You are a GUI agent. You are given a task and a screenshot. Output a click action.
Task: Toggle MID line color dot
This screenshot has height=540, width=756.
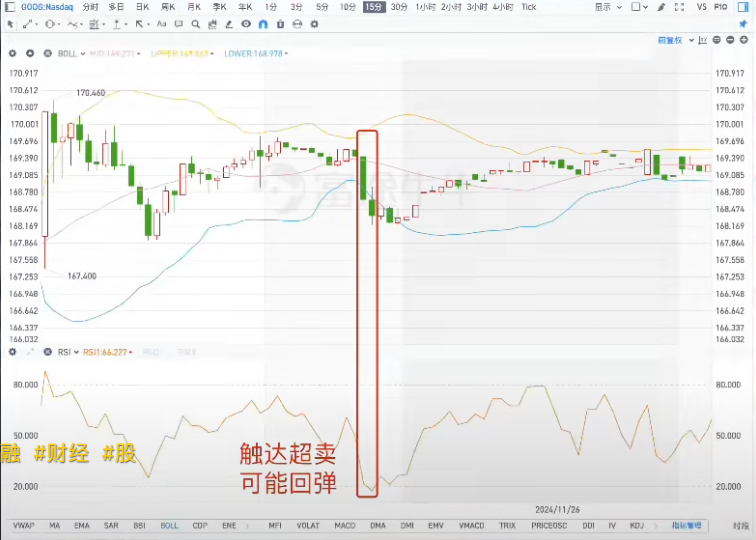click(x=139, y=54)
